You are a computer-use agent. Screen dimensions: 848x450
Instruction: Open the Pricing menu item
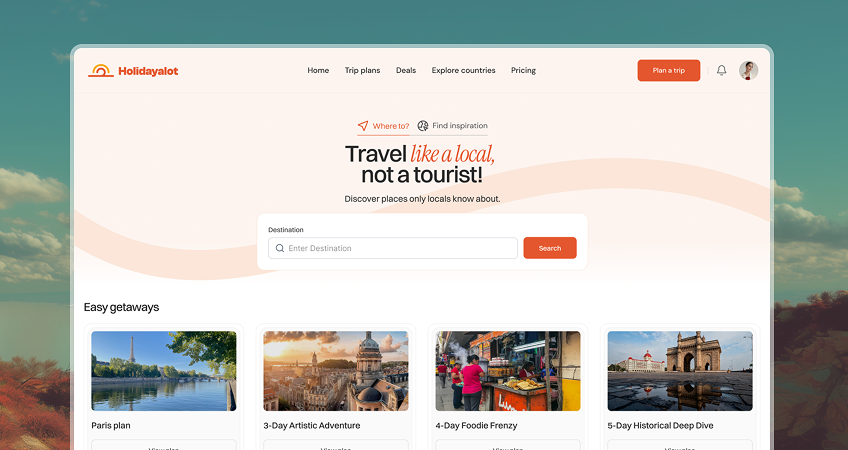coord(524,70)
